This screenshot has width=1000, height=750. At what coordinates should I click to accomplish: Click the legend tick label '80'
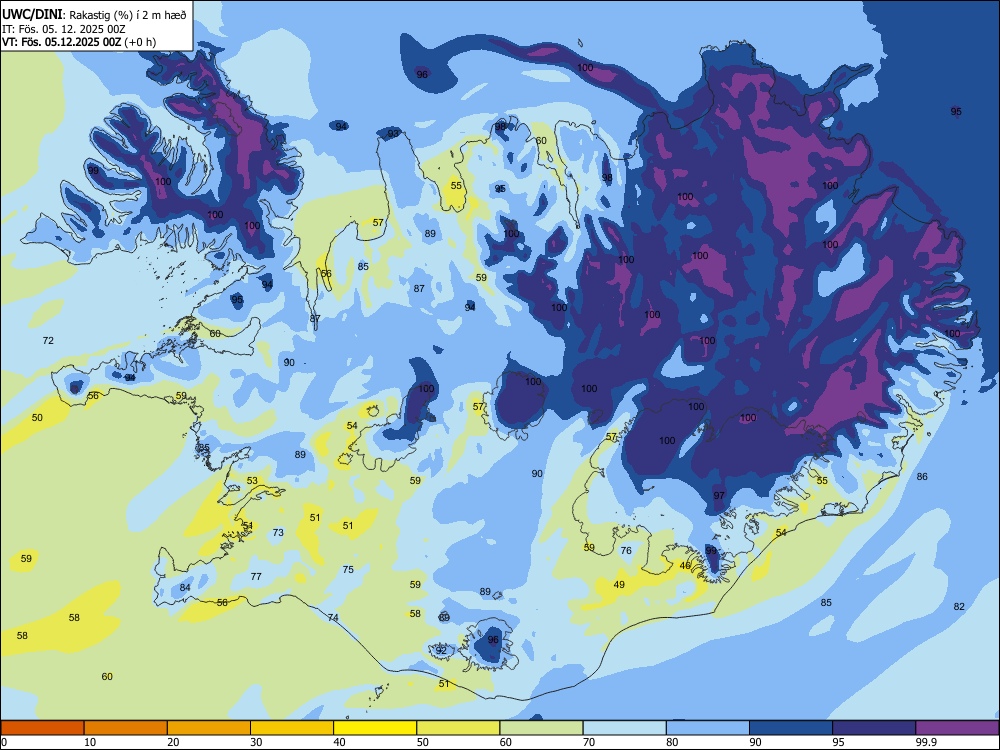point(672,742)
